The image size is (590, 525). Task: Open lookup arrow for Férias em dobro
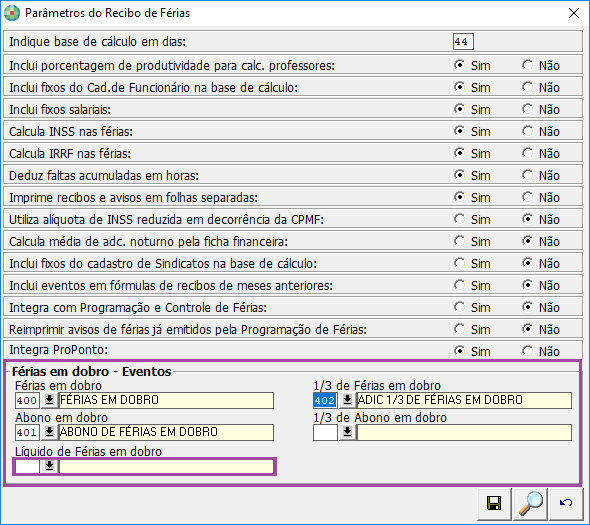[49, 400]
